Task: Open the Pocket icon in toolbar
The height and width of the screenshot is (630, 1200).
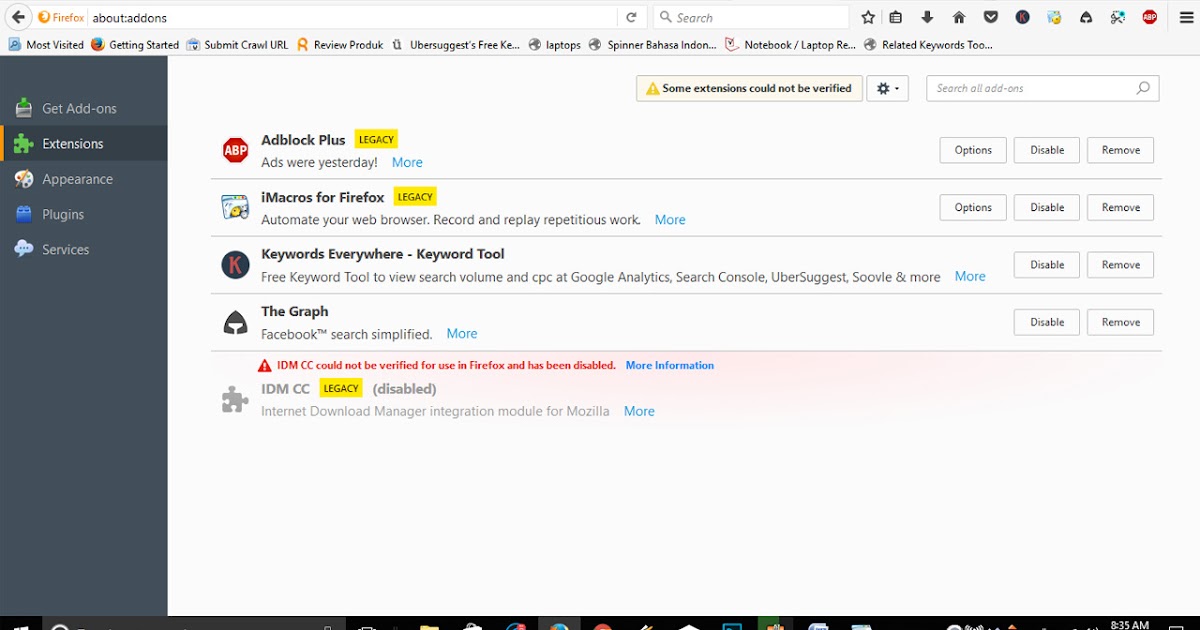Action: [990, 17]
